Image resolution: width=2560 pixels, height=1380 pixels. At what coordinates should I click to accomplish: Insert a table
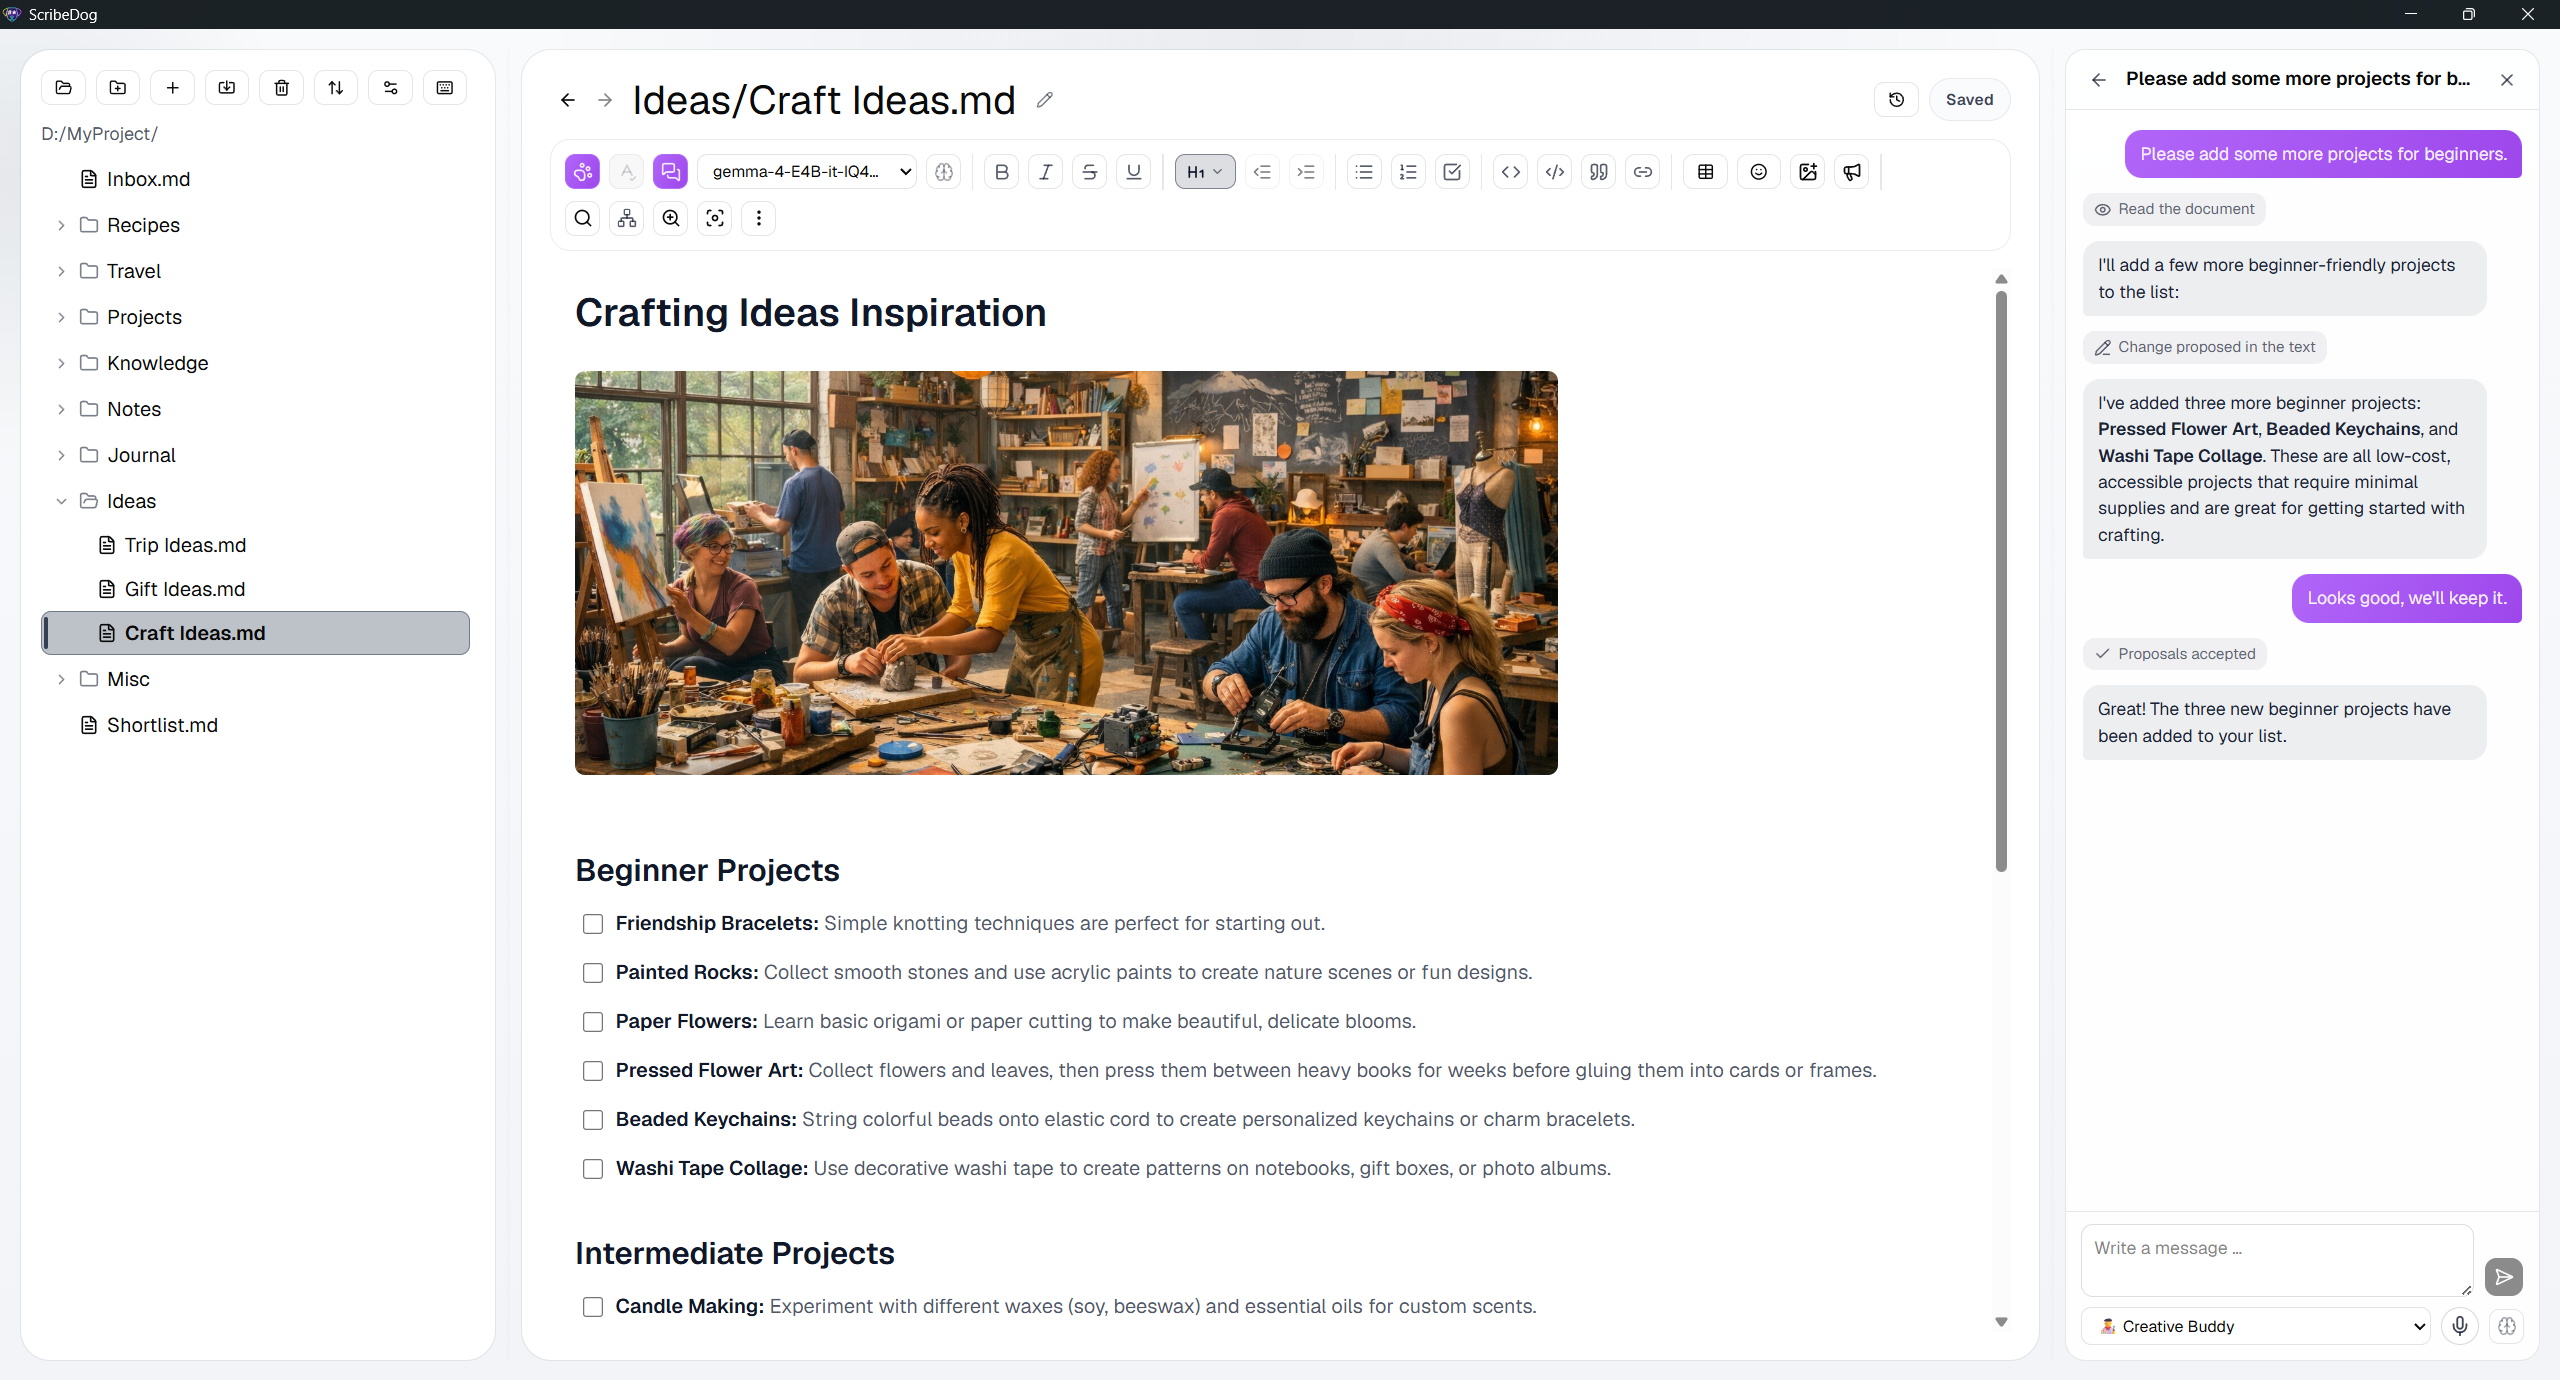(1706, 172)
